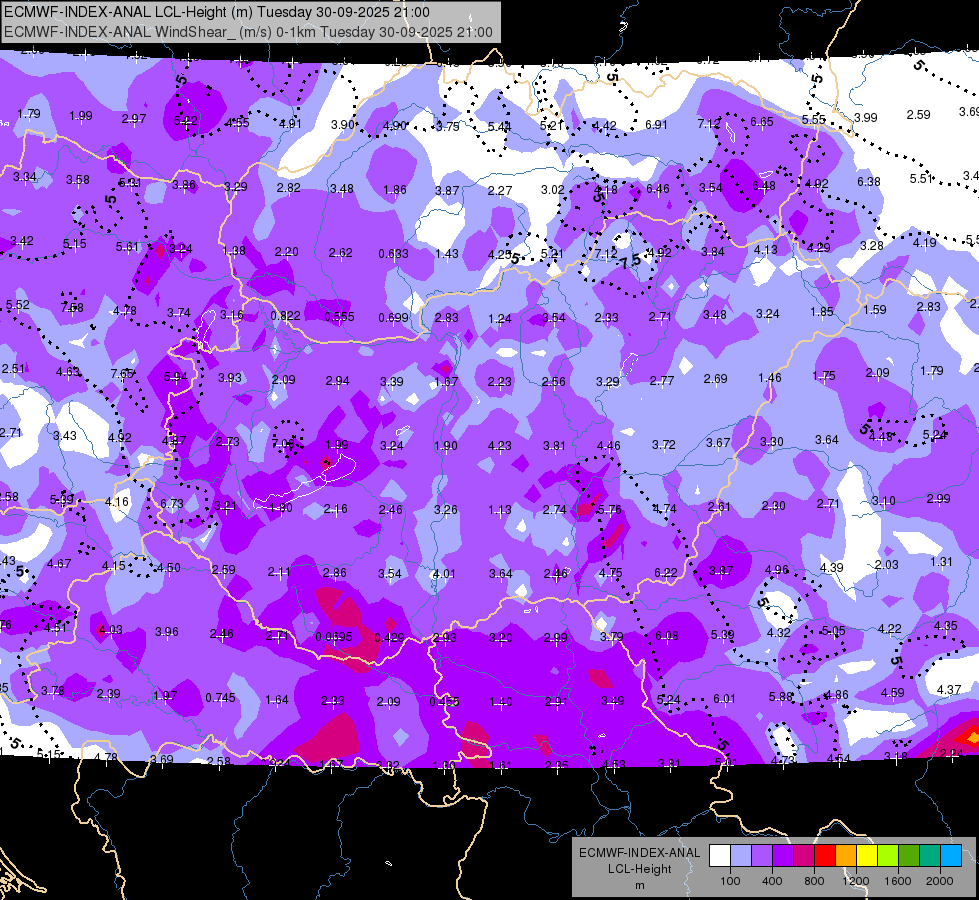Click the legend header ECMWF-INDEX-ANAL
The image size is (979, 900).
click(640, 853)
